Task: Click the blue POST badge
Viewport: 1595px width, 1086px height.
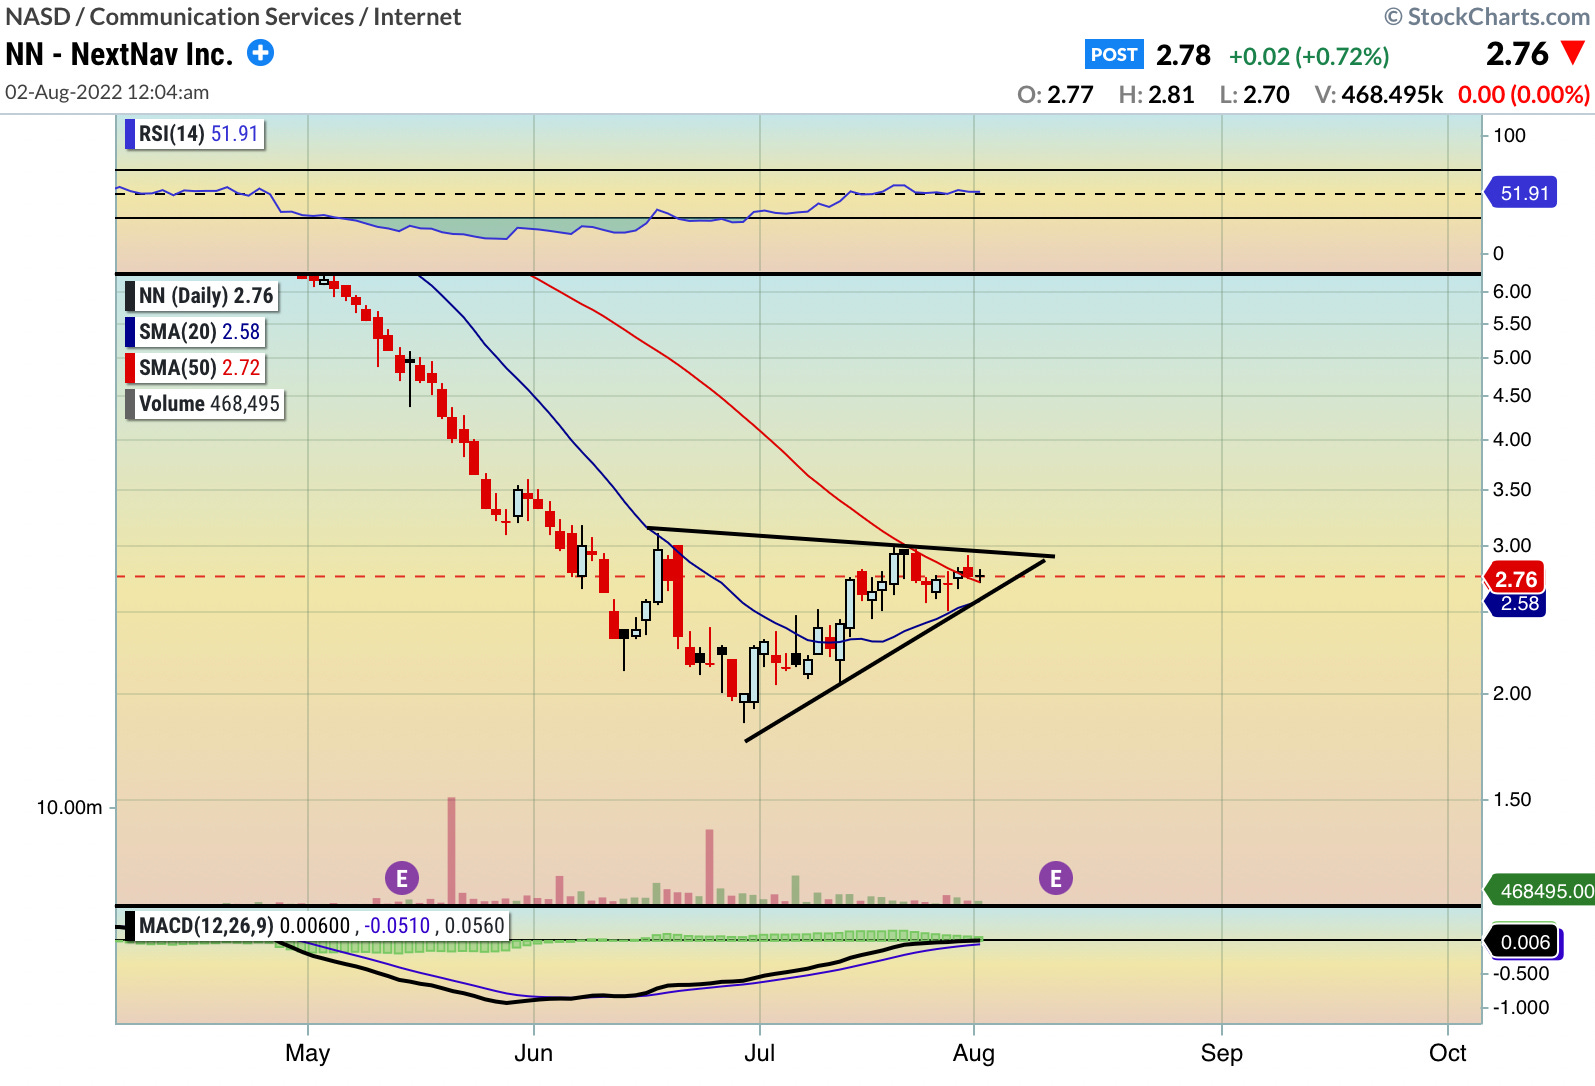Action: pyautogui.click(x=1114, y=54)
